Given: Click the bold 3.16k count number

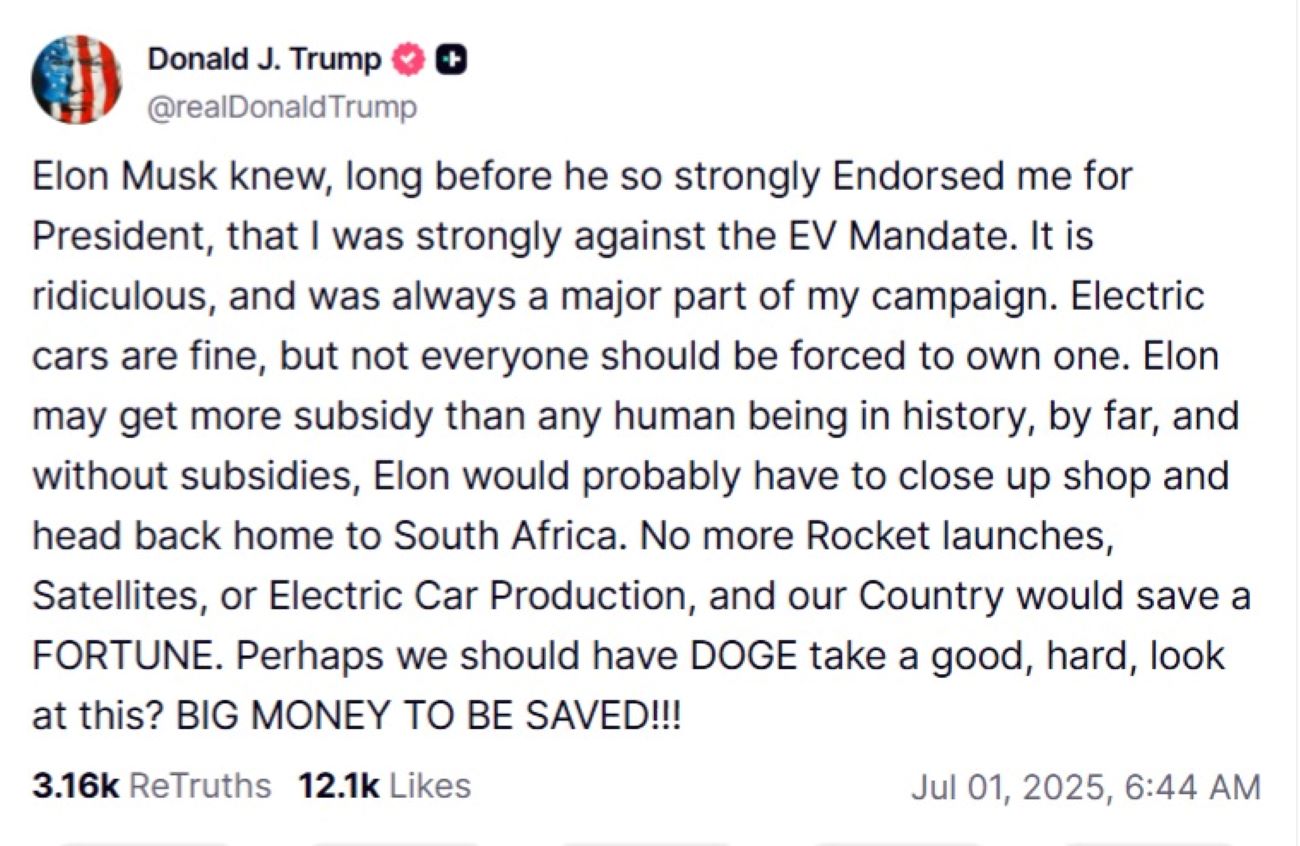Looking at the screenshot, I should coord(76,786).
